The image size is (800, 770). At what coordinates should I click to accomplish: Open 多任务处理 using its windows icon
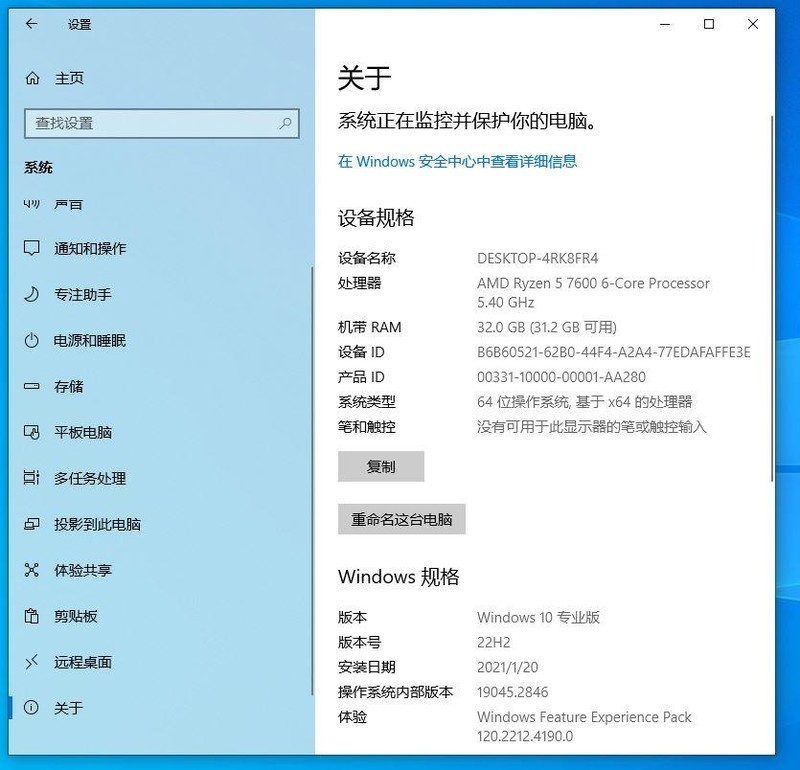pos(30,479)
